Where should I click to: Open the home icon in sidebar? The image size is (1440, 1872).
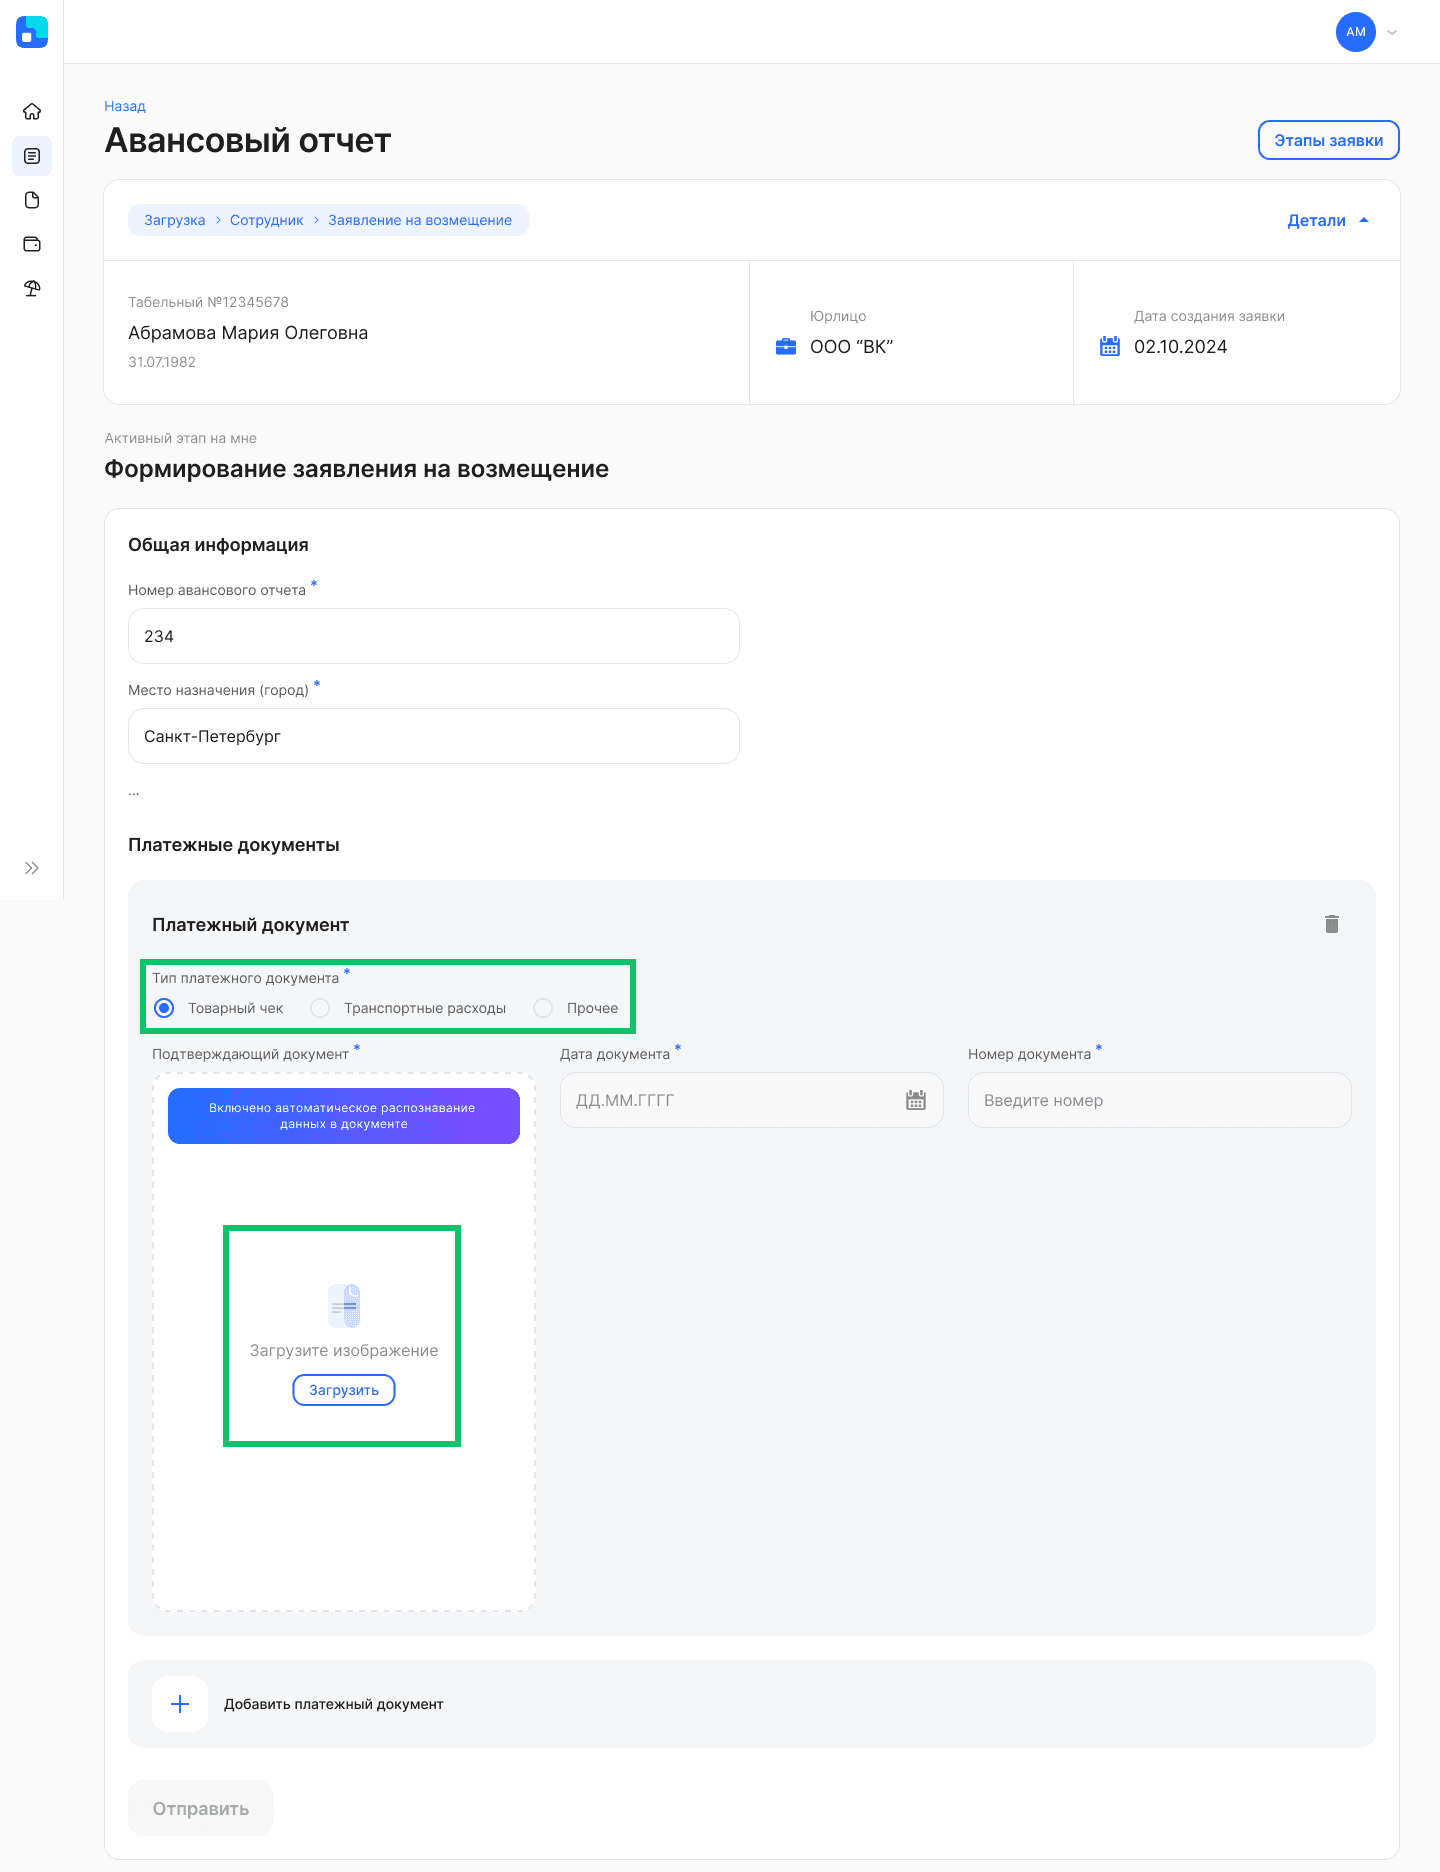click(x=32, y=111)
